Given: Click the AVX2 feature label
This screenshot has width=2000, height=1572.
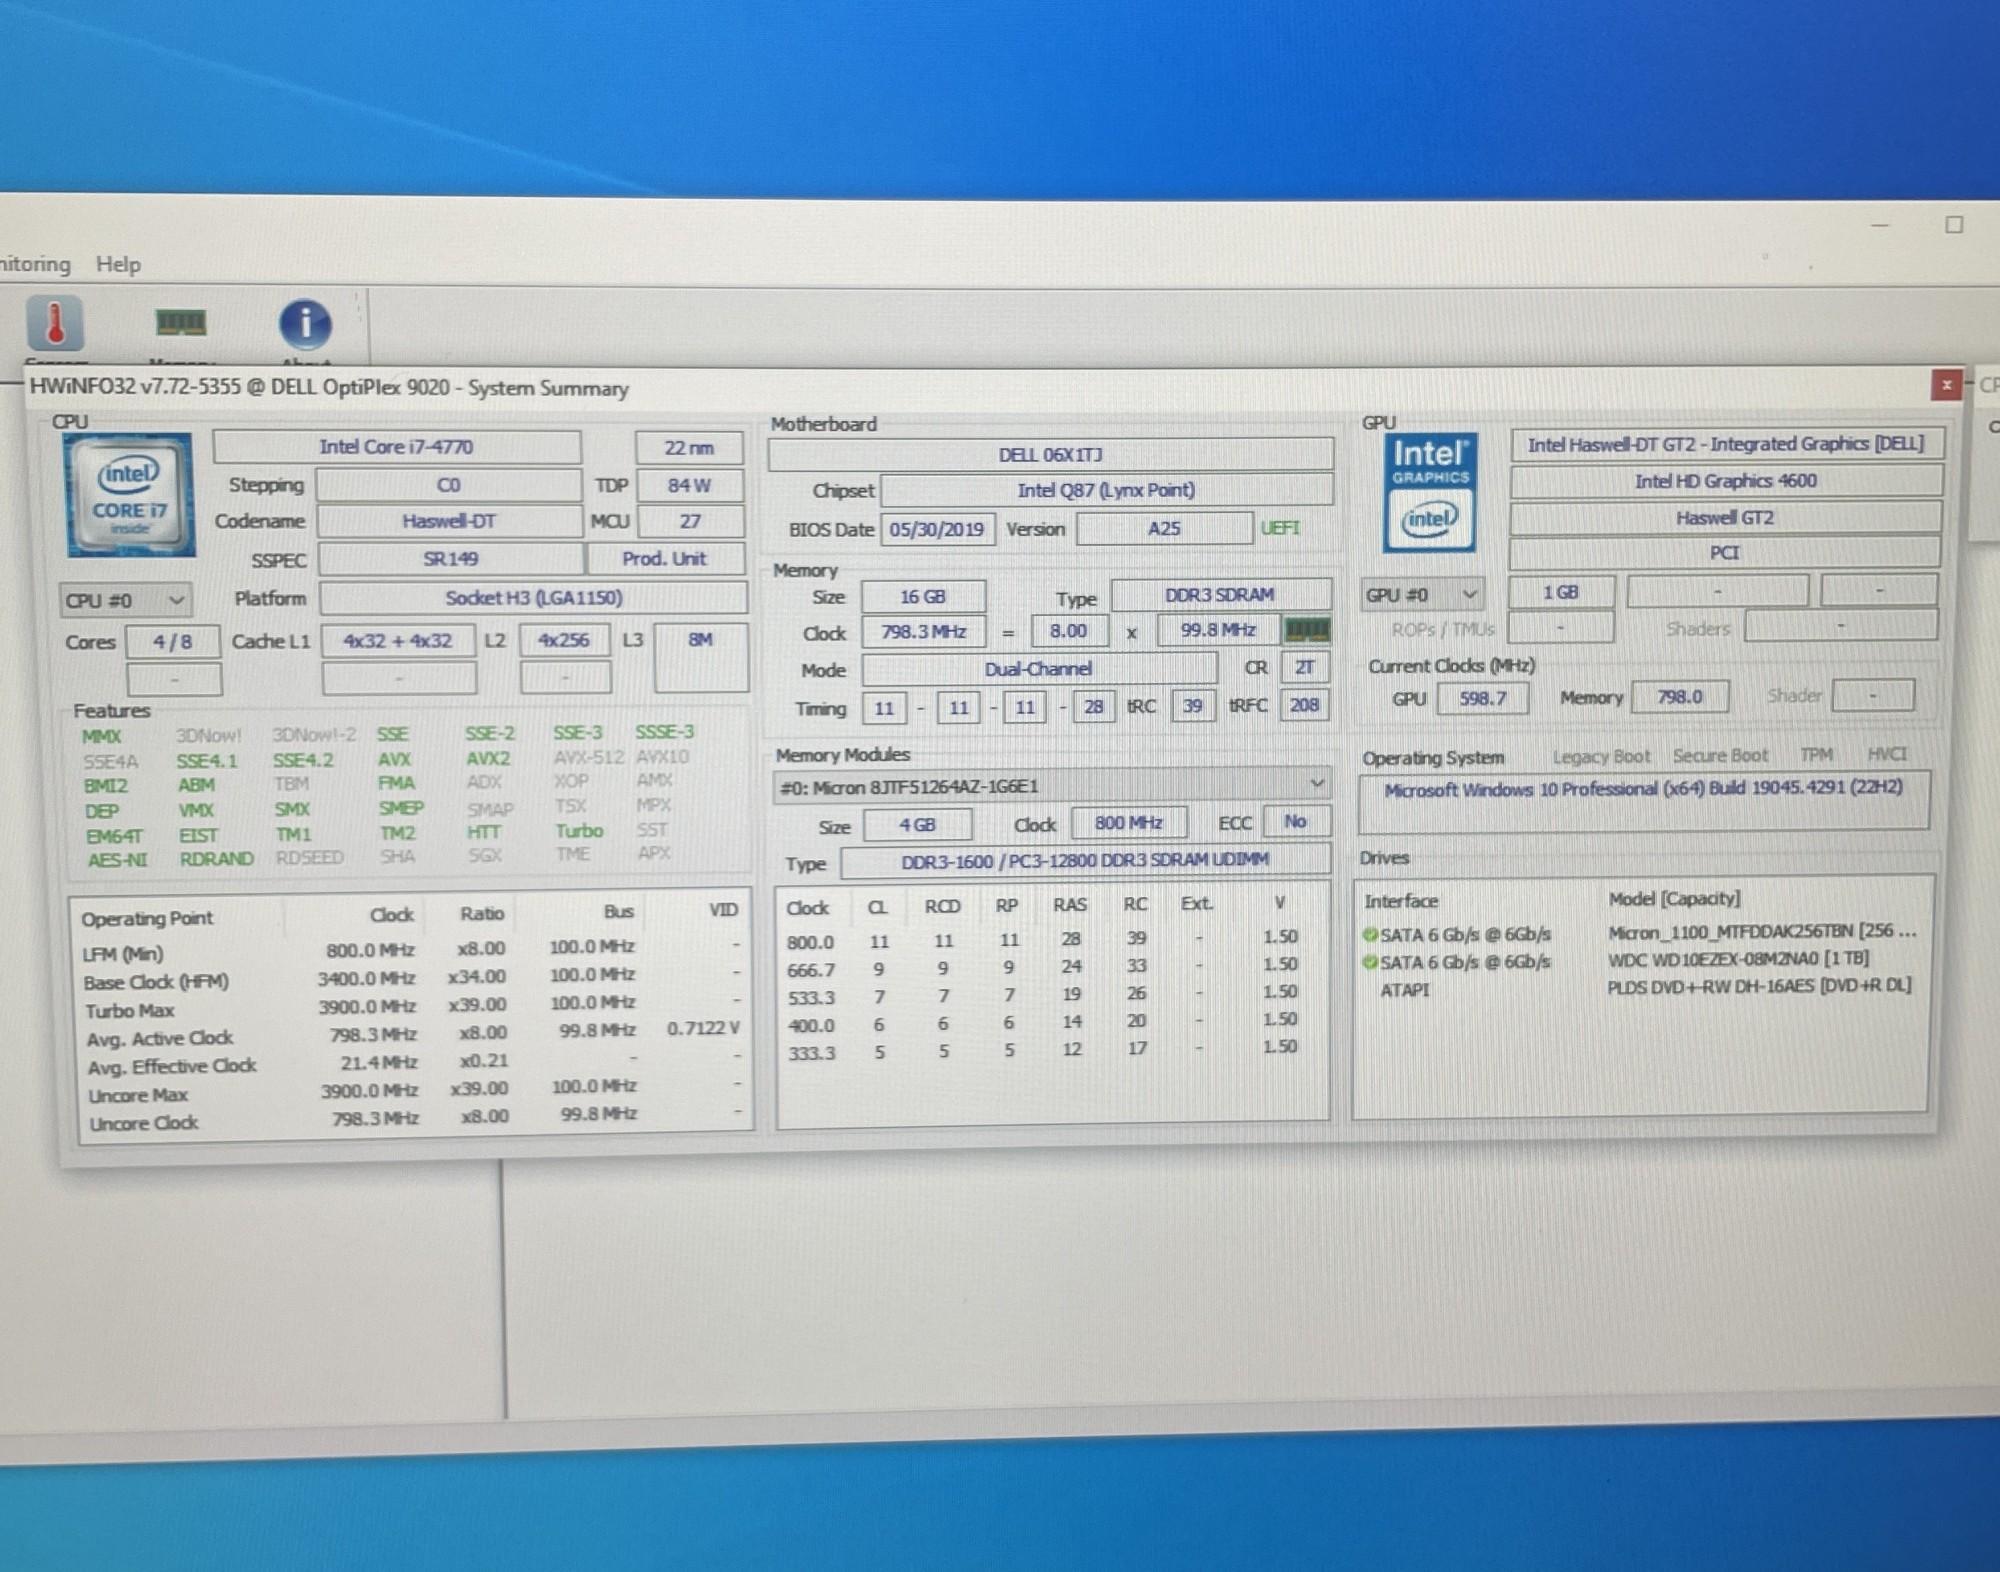Looking at the screenshot, I should tap(488, 758).
